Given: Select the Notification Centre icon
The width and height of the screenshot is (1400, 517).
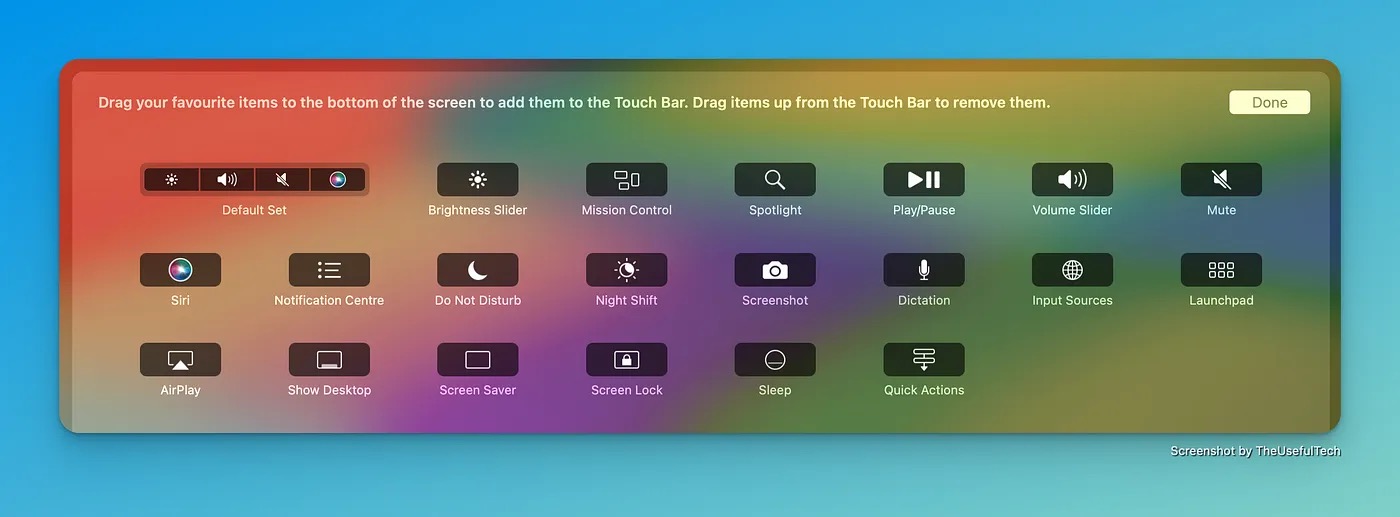Looking at the screenshot, I should pos(329,270).
